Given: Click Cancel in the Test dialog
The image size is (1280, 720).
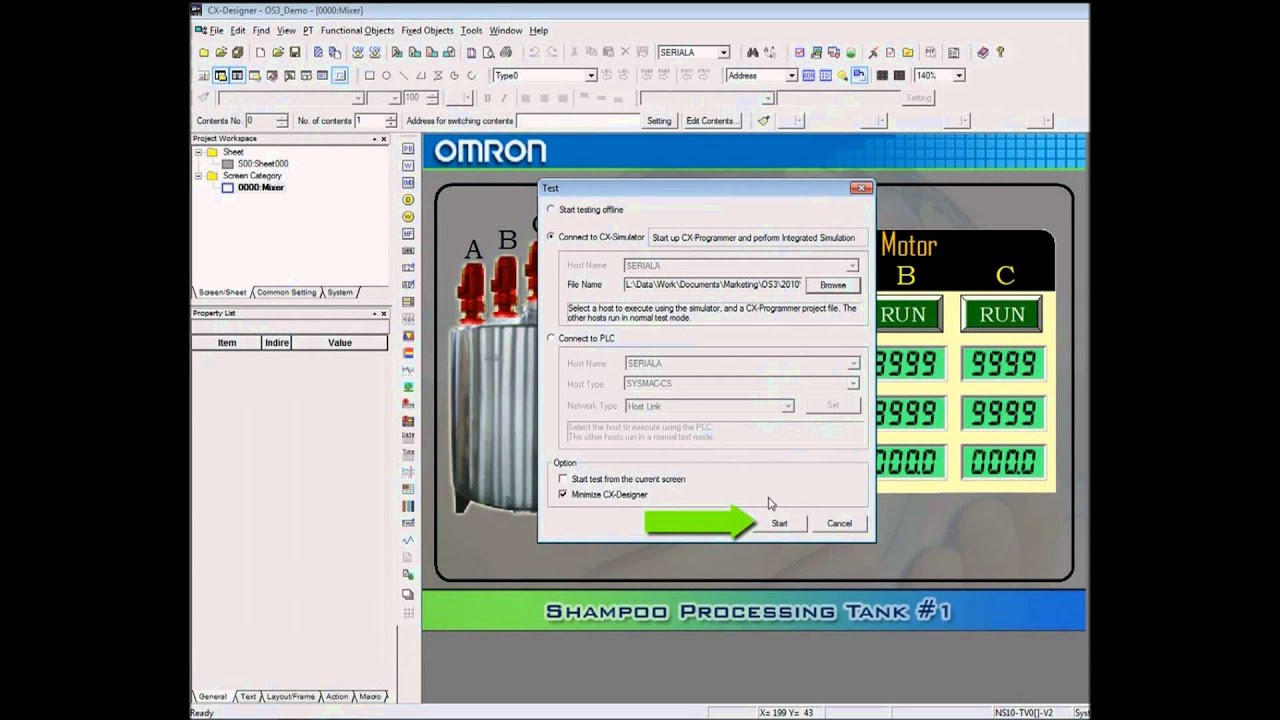Looking at the screenshot, I should [x=839, y=523].
